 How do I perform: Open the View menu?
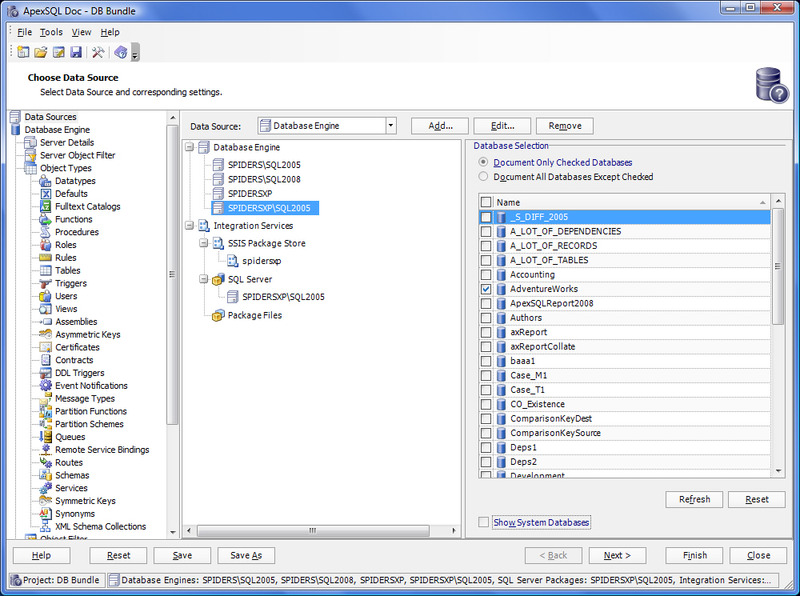[x=81, y=32]
